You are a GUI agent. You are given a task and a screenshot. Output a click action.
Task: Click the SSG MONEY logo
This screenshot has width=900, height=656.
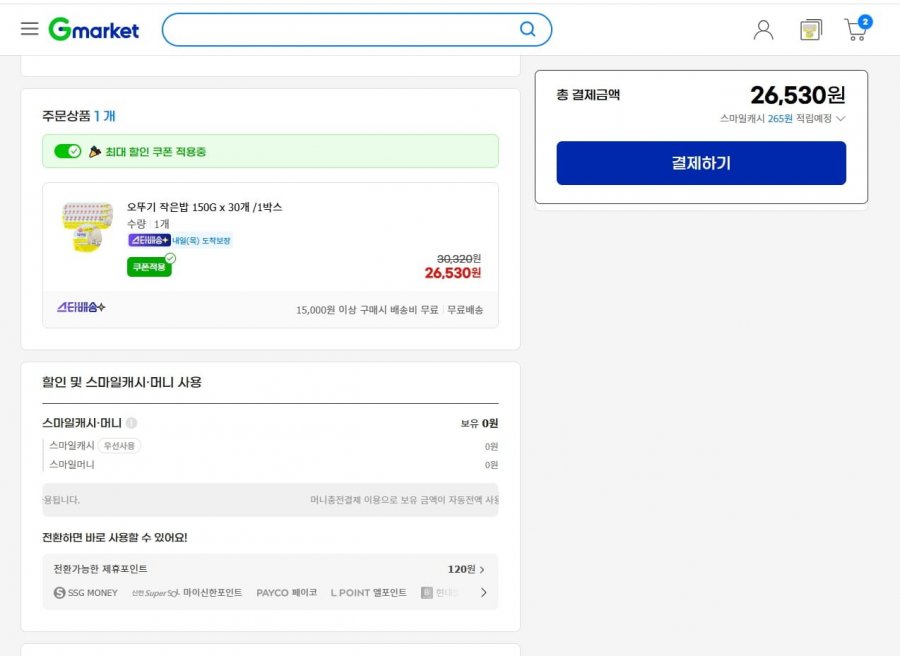pos(86,593)
